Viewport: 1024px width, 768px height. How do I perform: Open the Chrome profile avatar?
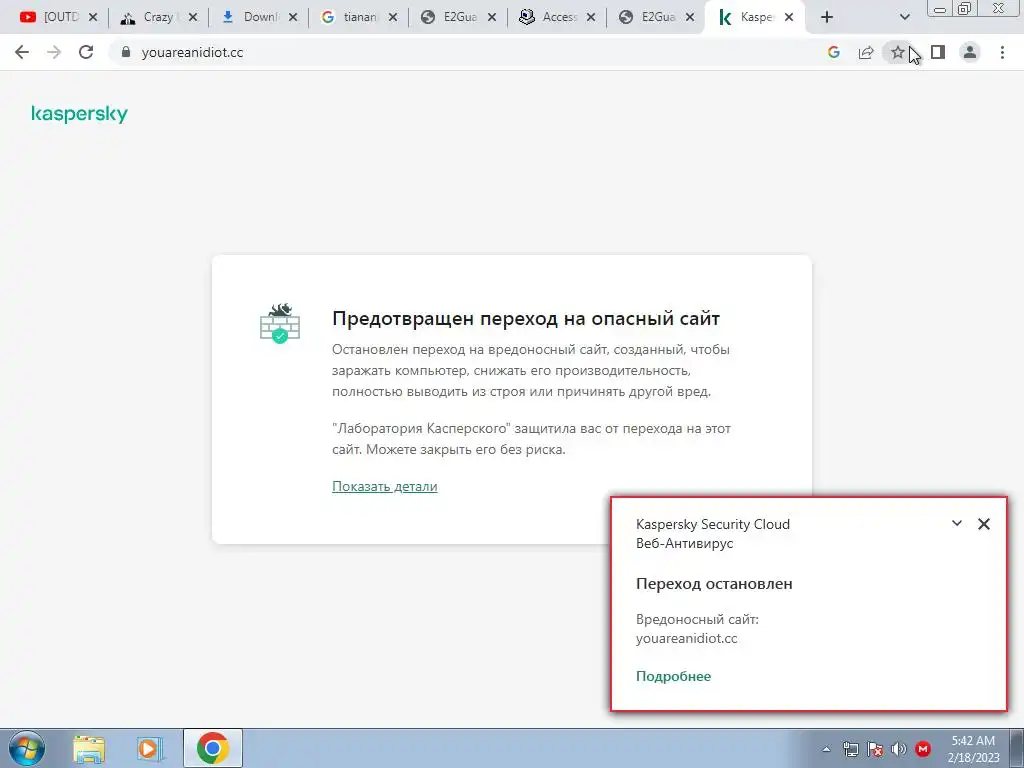point(970,52)
